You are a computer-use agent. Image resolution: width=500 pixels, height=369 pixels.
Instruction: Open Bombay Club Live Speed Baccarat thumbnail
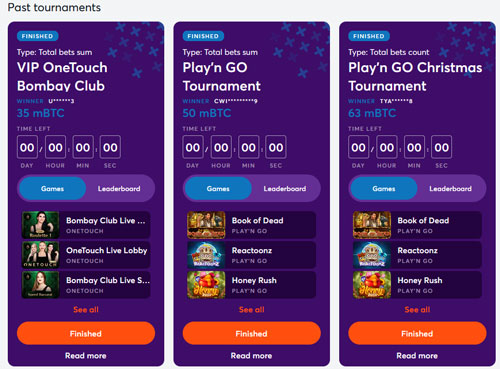point(40,284)
